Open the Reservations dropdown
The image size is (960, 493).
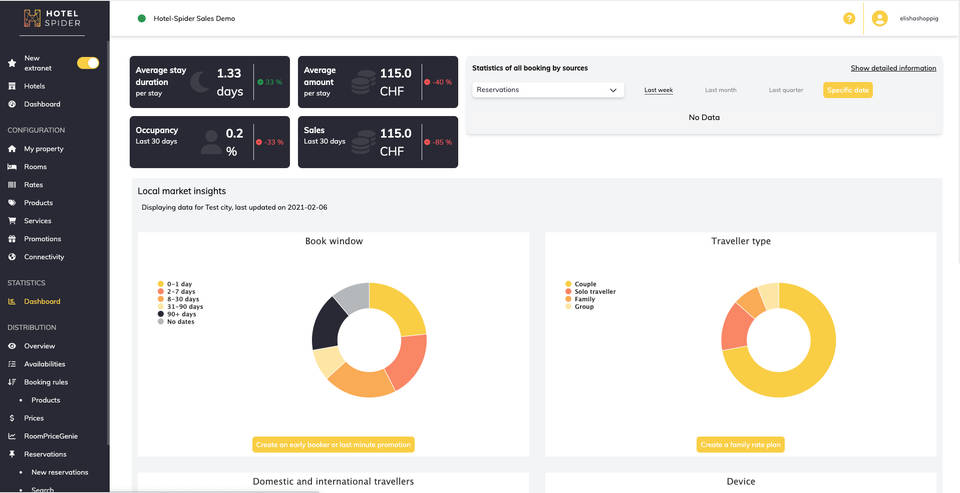coord(547,90)
